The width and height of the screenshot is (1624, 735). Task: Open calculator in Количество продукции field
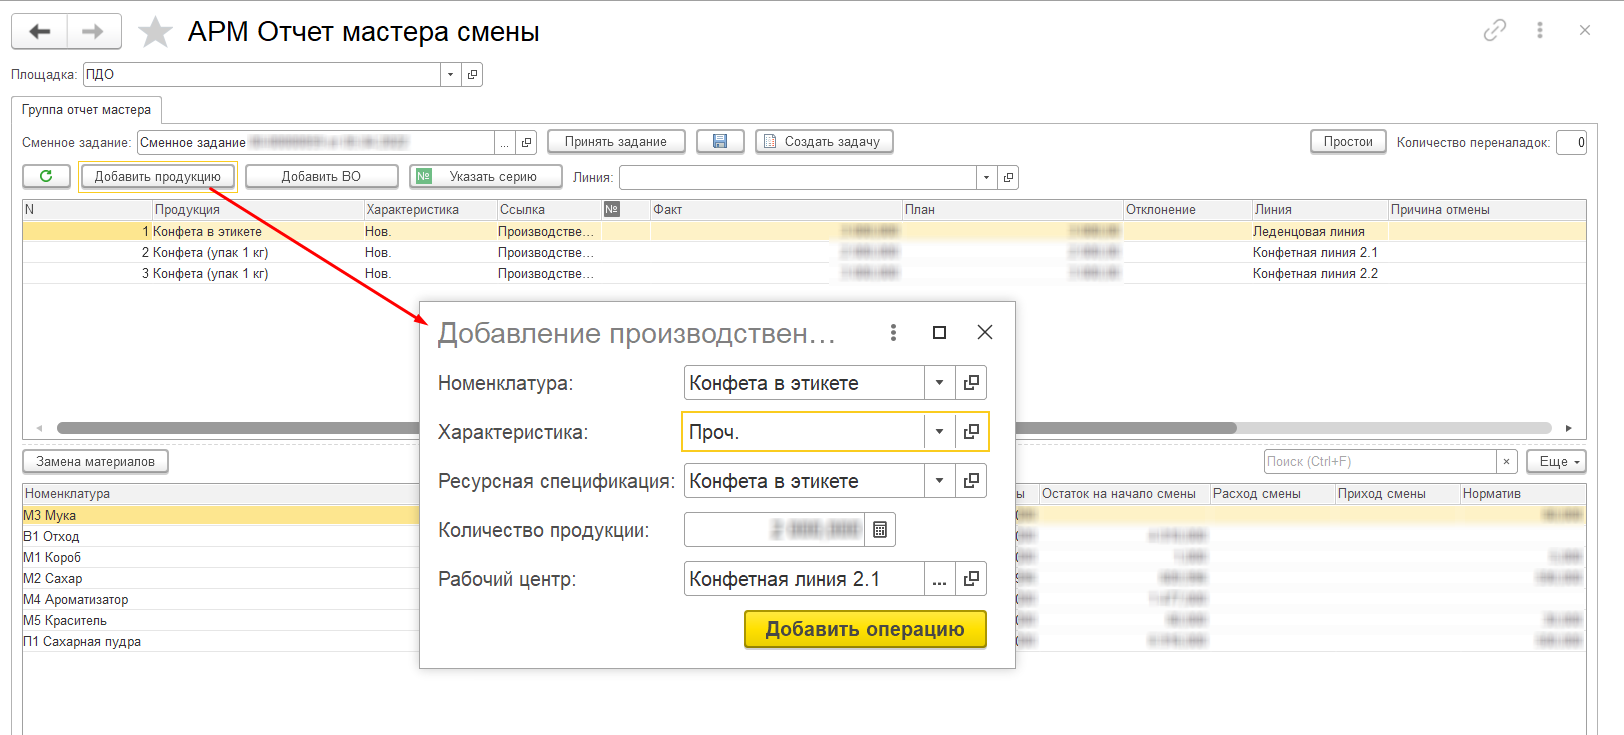tap(880, 530)
